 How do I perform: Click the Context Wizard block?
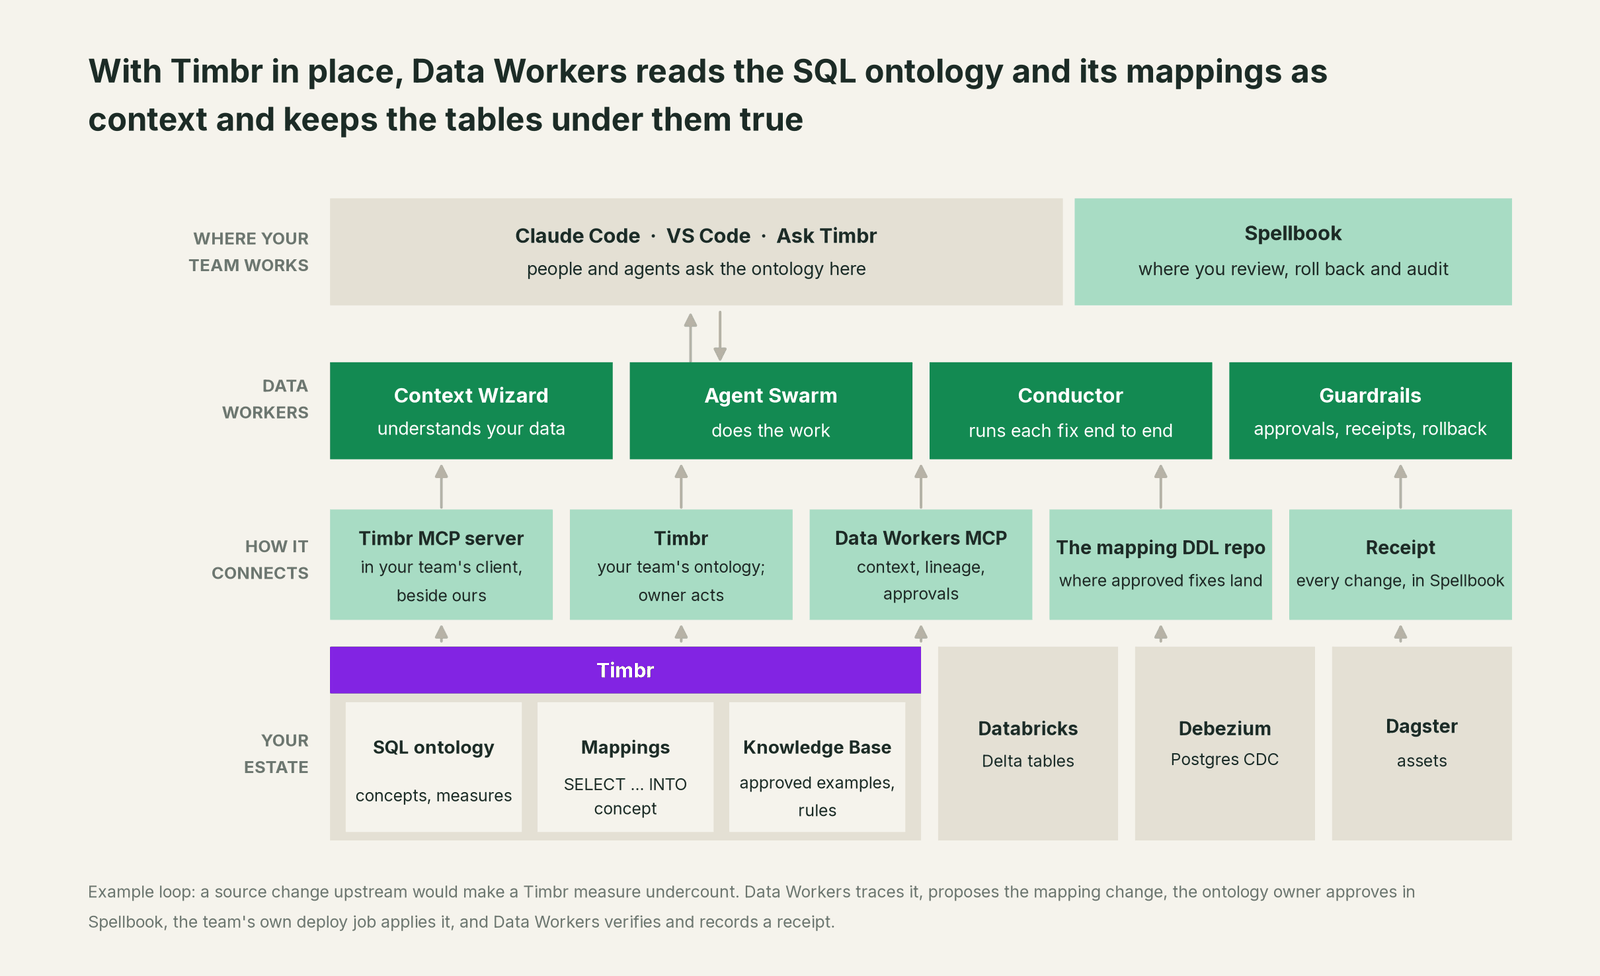point(471,411)
